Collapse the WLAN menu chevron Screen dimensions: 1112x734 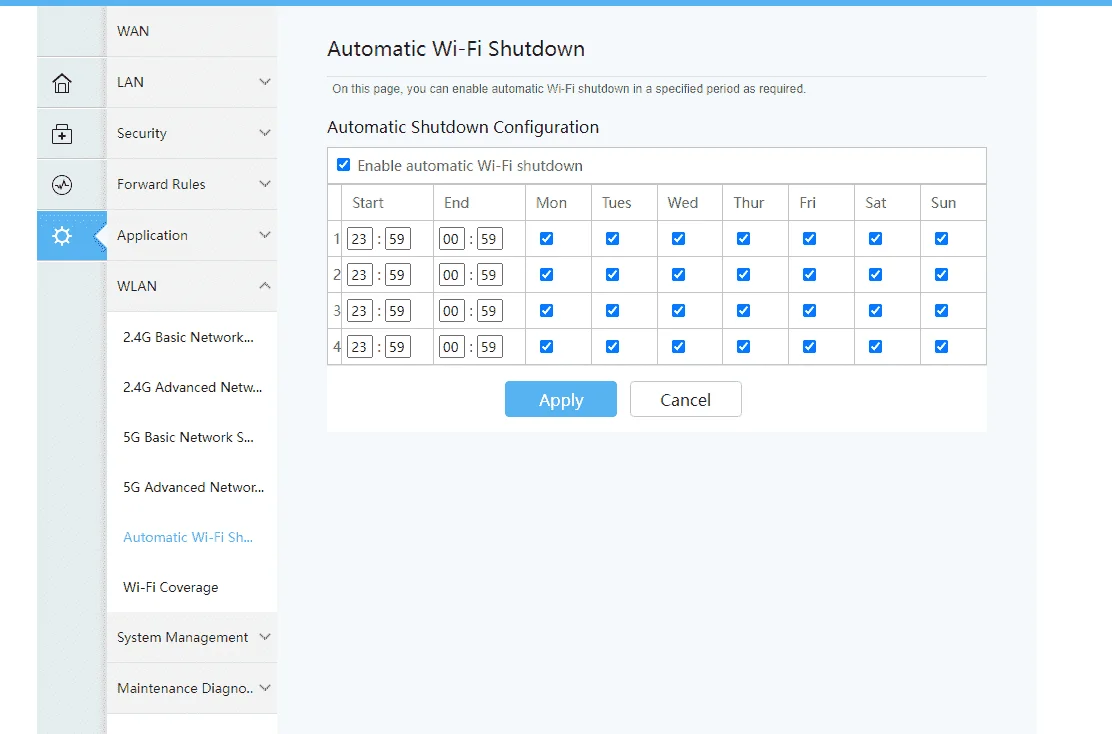point(265,286)
